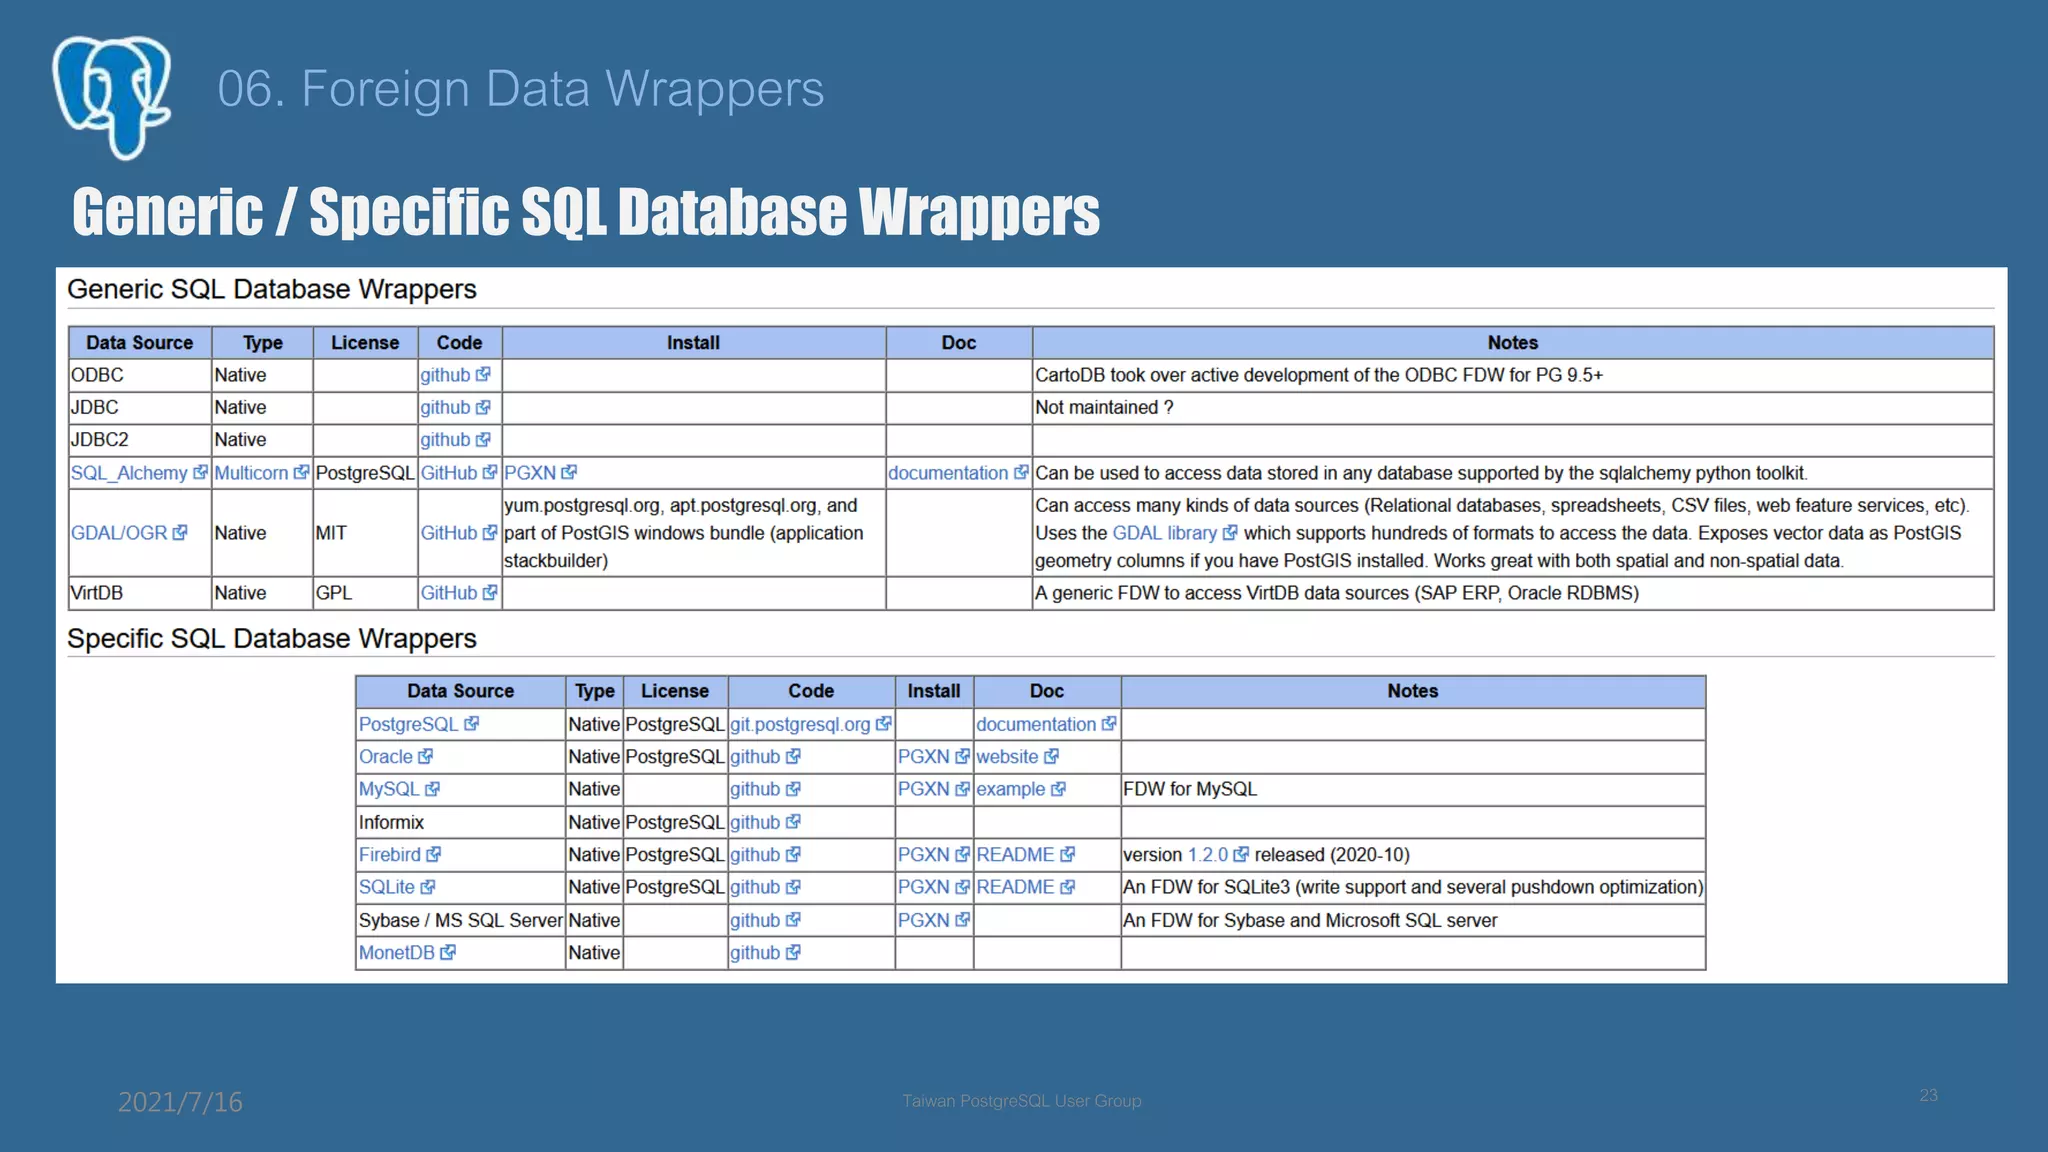2048x1152 pixels.
Task: Click the 2021/7/16 date footer
Action: click(x=180, y=1102)
